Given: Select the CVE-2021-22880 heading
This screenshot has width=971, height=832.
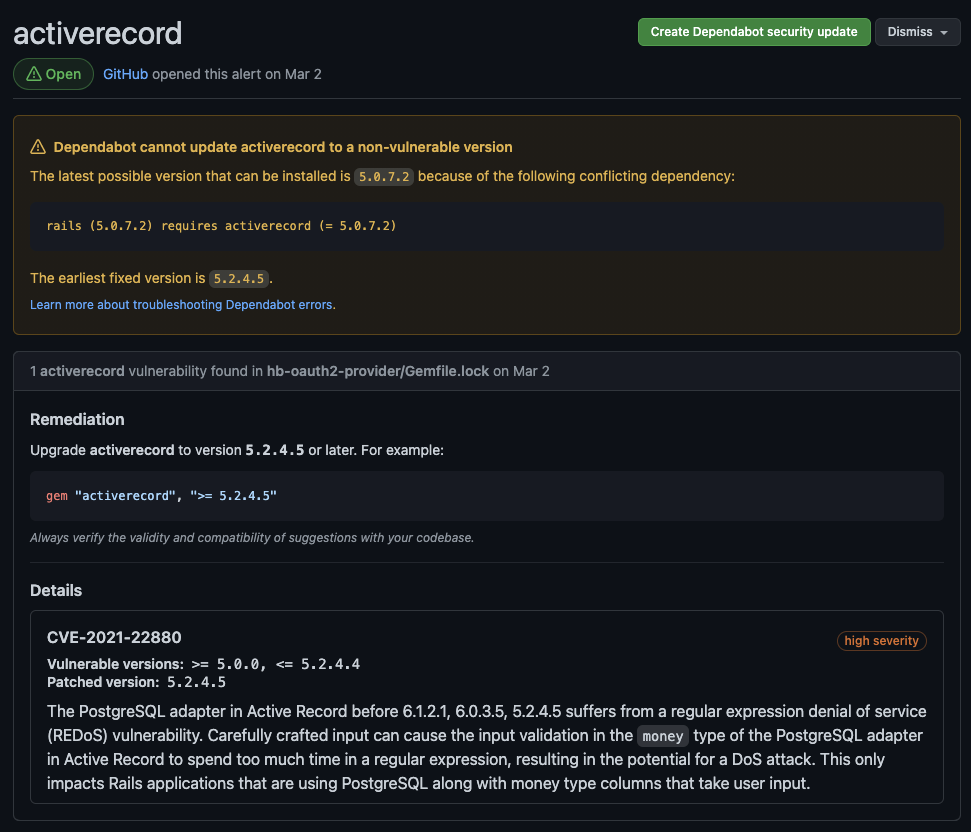Looking at the screenshot, I should [113, 637].
